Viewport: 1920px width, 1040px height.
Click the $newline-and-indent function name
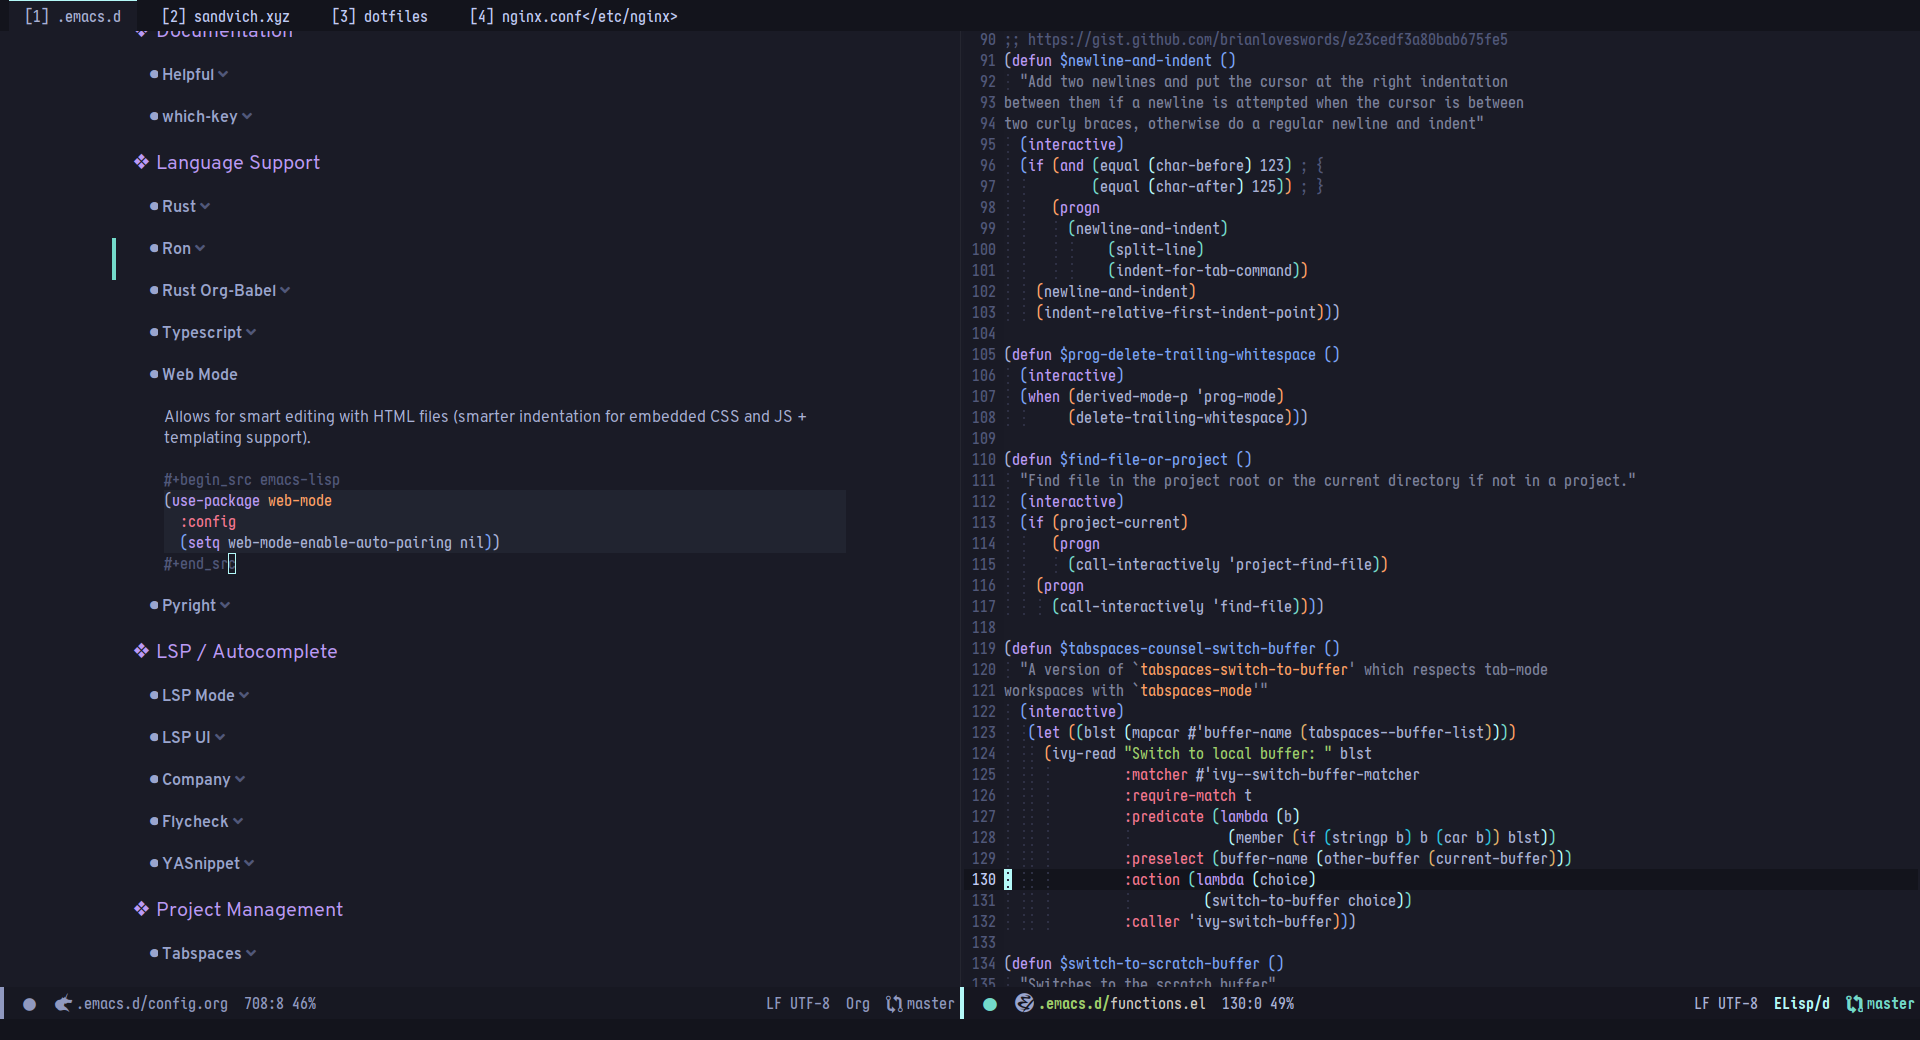tap(1136, 61)
